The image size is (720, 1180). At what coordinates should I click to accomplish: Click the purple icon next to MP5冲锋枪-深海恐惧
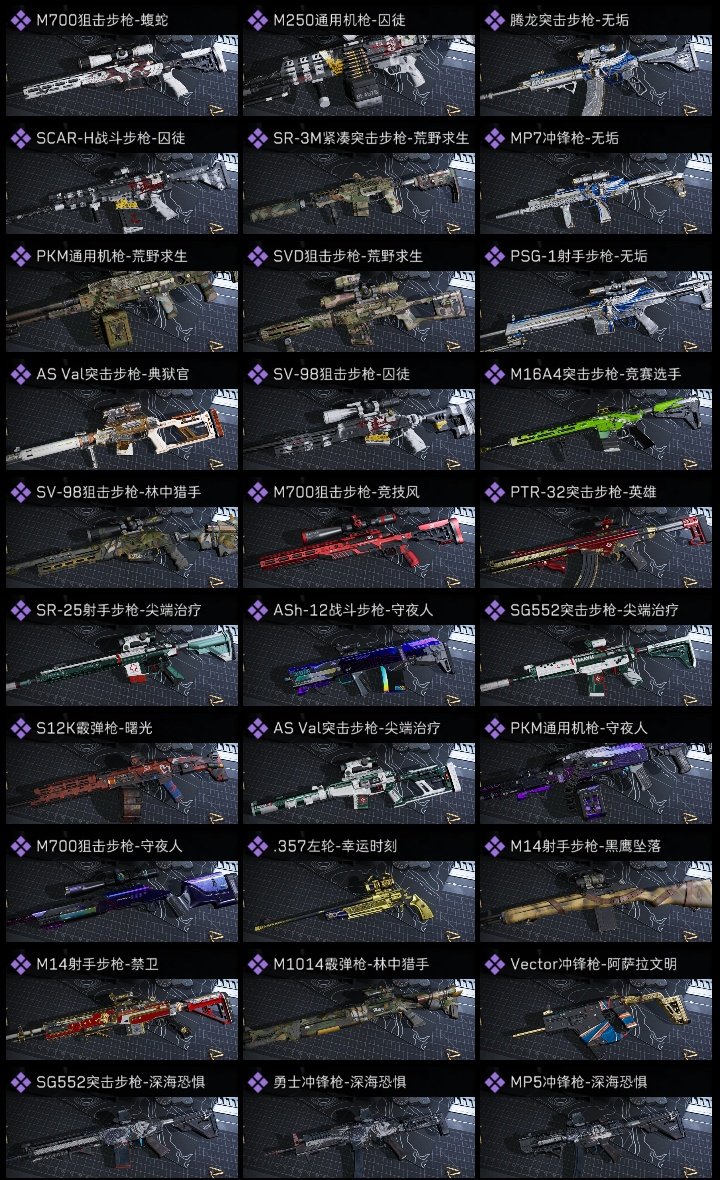[x=494, y=1082]
